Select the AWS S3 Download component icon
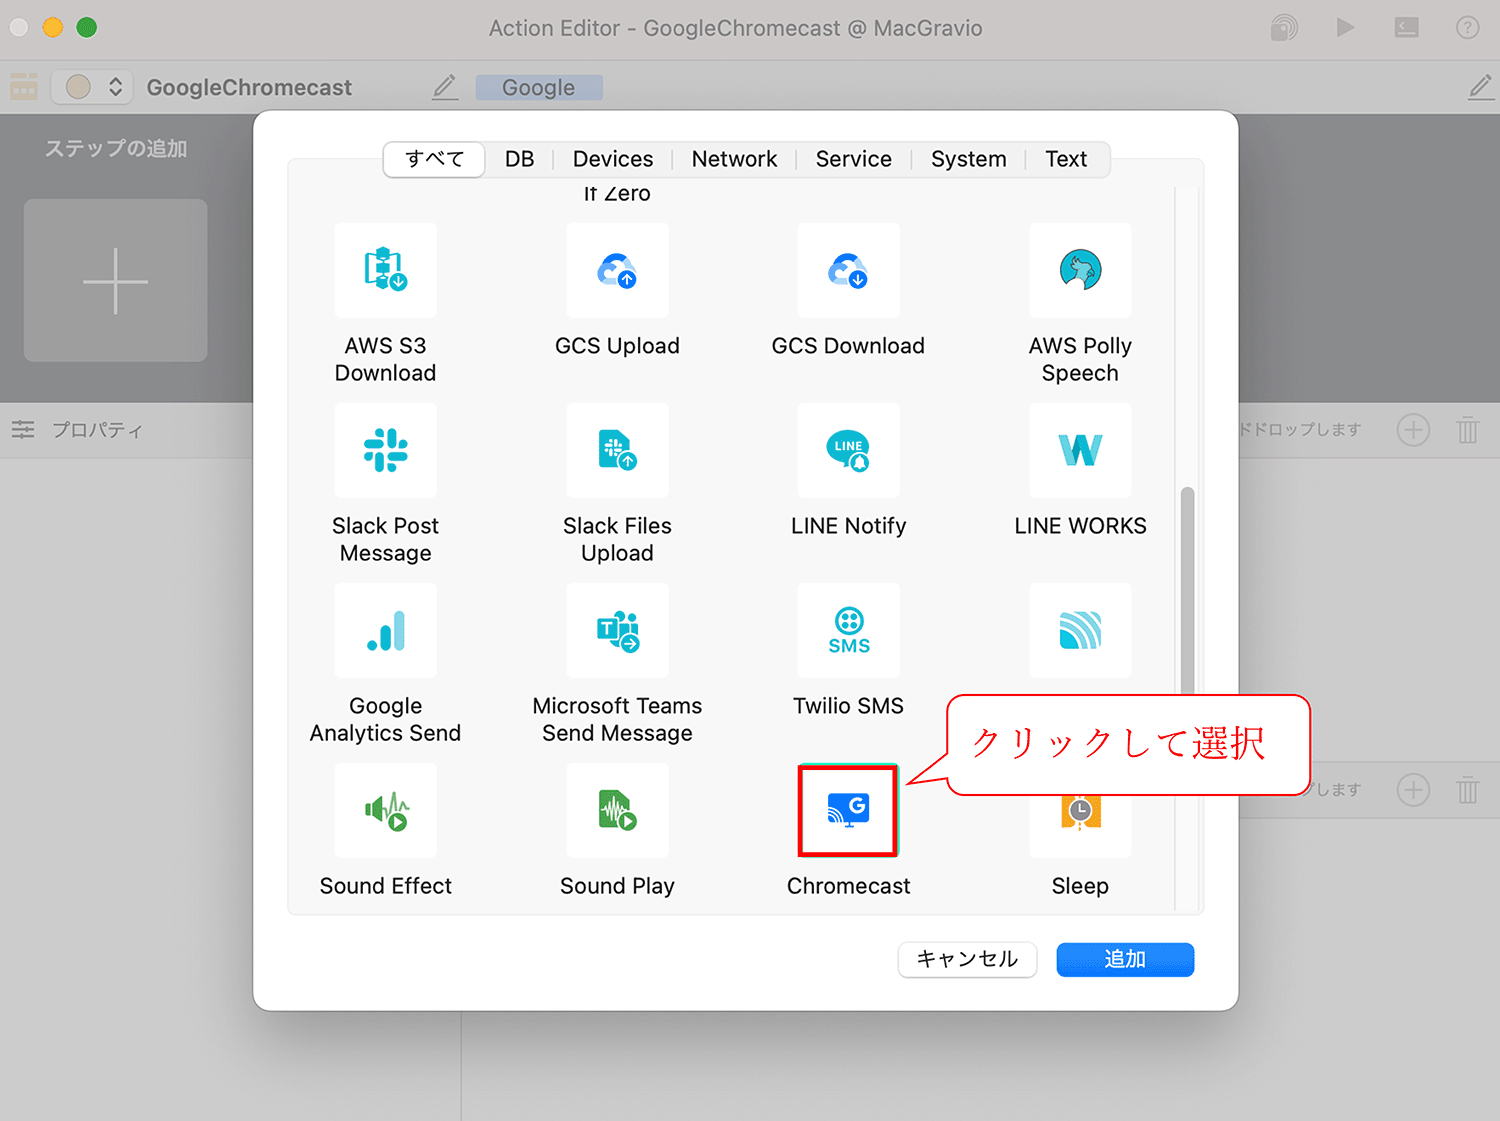The width and height of the screenshot is (1500, 1121). coord(385,270)
